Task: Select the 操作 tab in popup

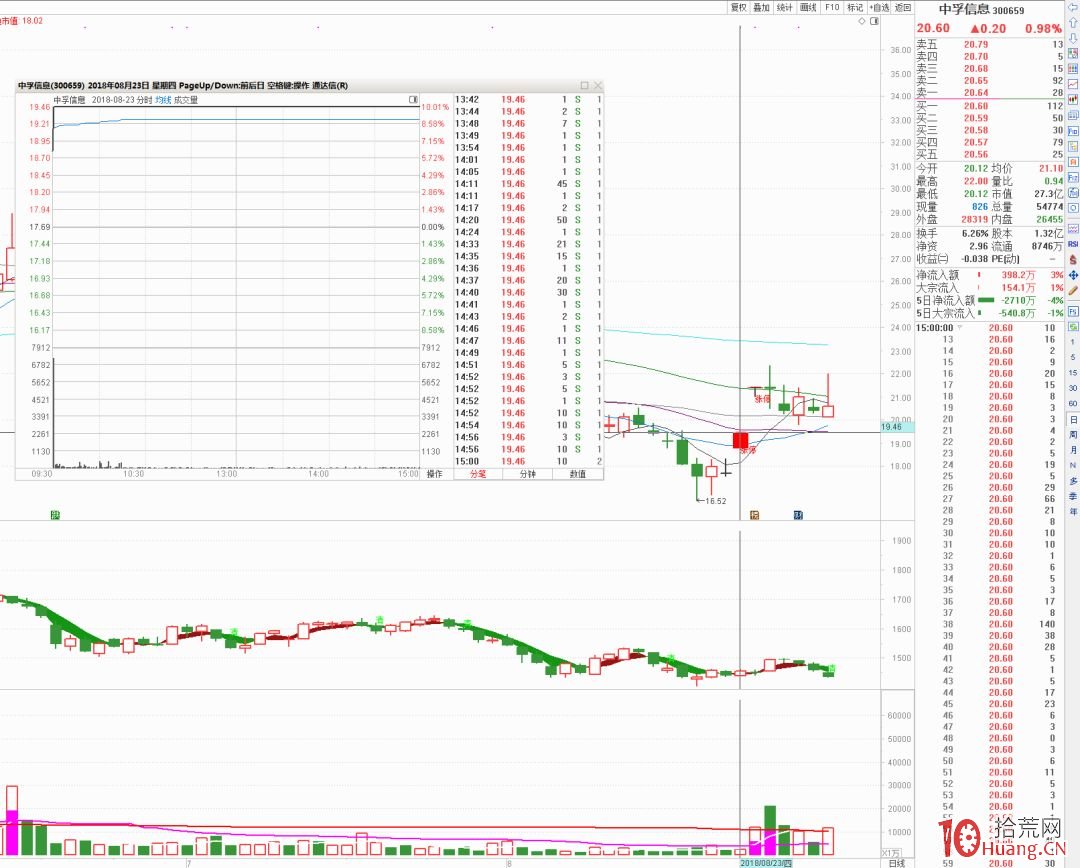Action: (x=435, y=474)
